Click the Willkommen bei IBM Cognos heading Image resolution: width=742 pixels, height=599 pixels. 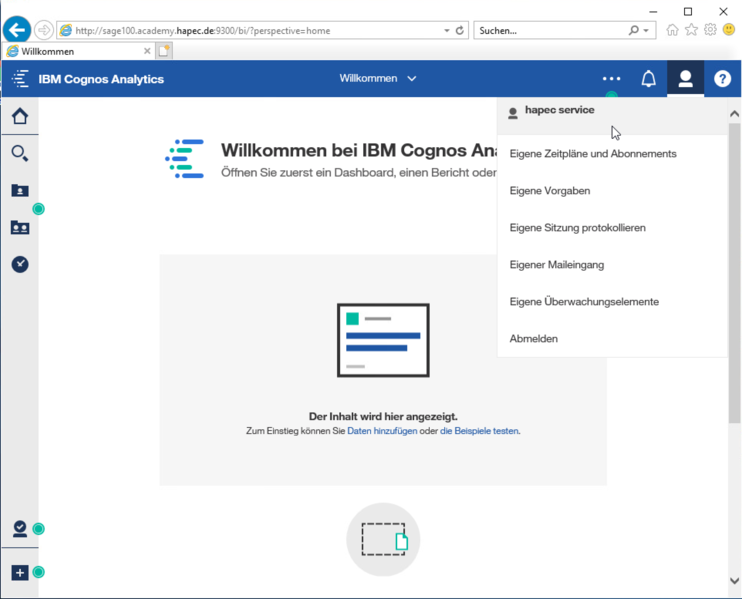(x=358, y=150)
